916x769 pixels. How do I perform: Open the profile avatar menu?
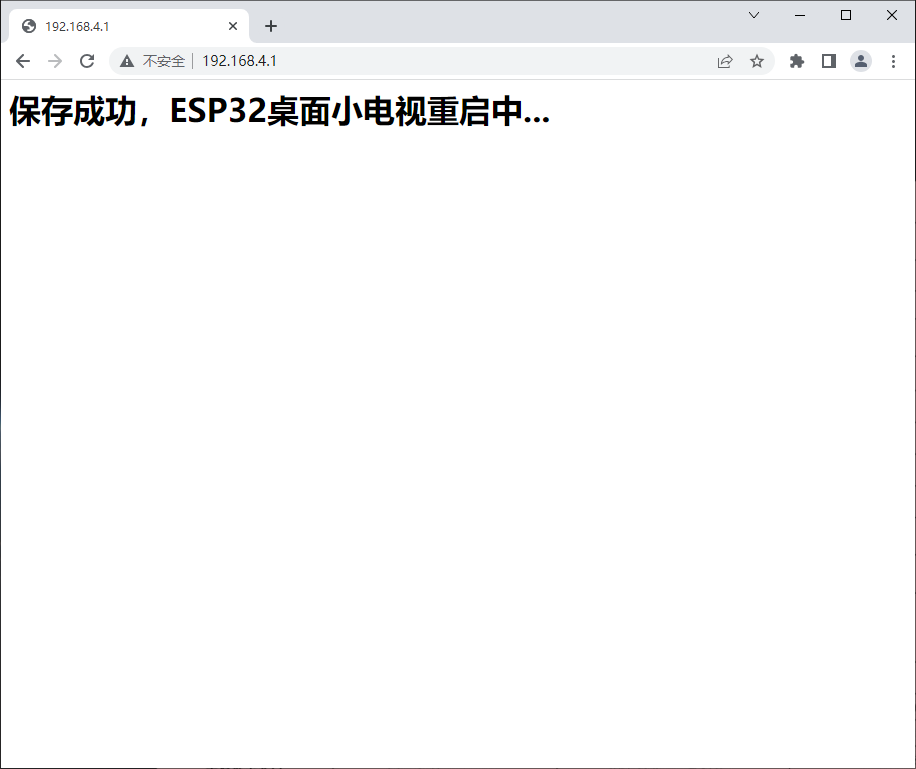click(861, 61)
